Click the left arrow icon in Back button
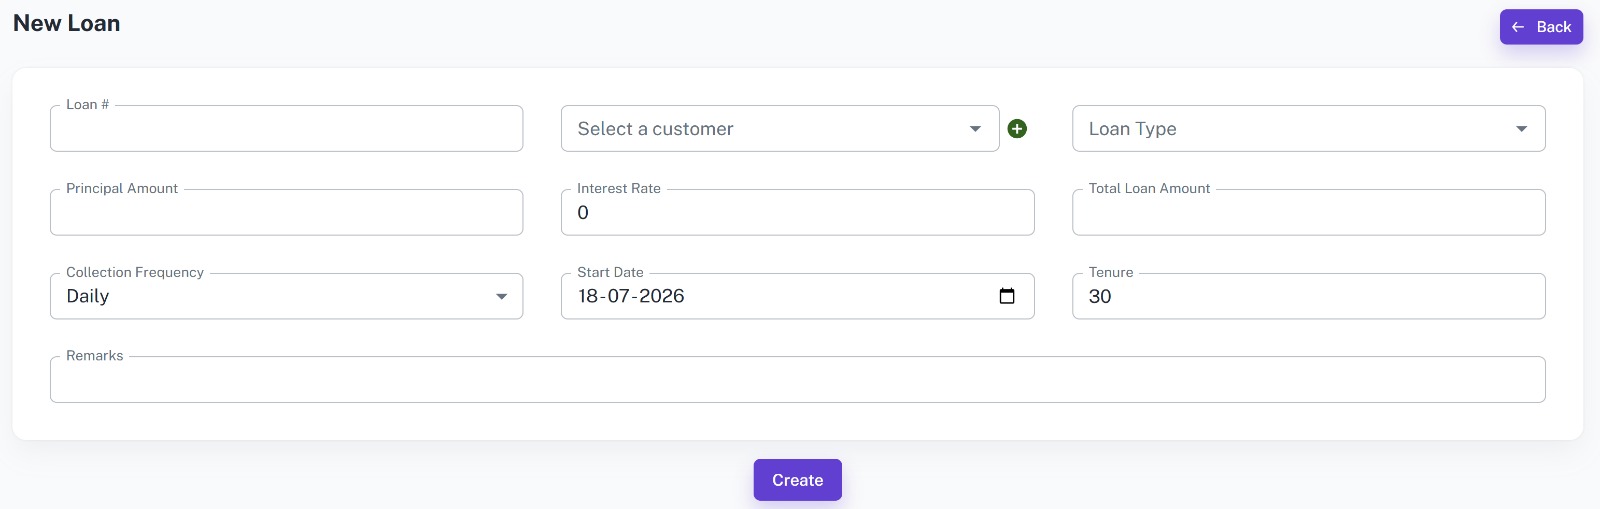Viewport: 1600px width, 509px height. point(1518,27)
